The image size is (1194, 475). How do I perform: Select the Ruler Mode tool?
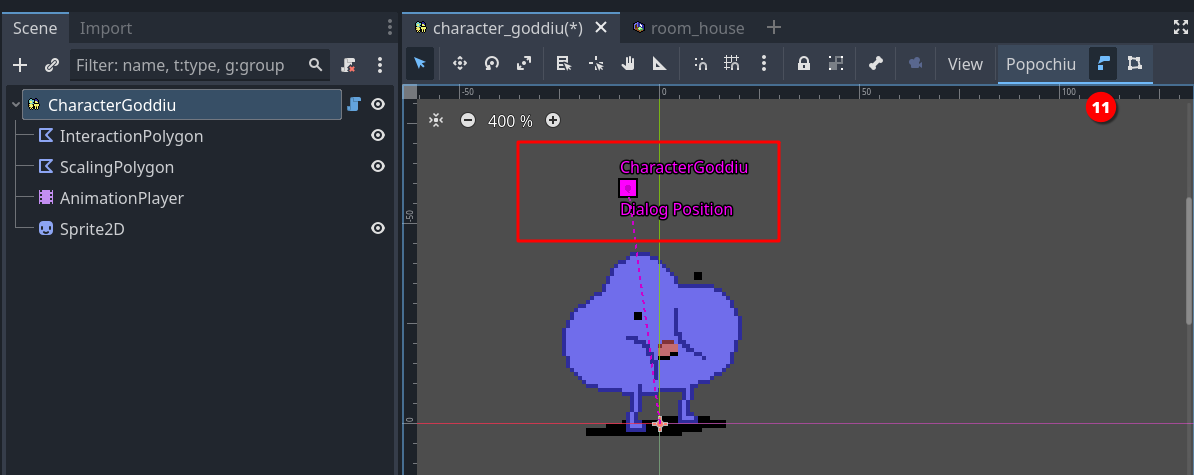(x=660, y=64)
